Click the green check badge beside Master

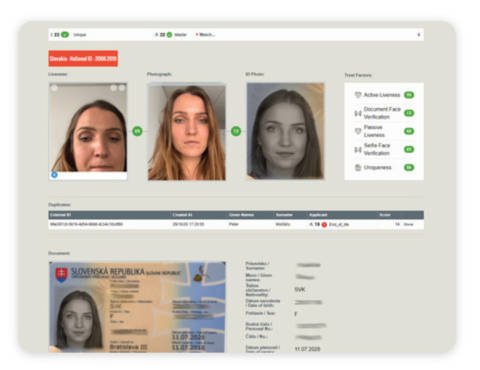point(169,34)
